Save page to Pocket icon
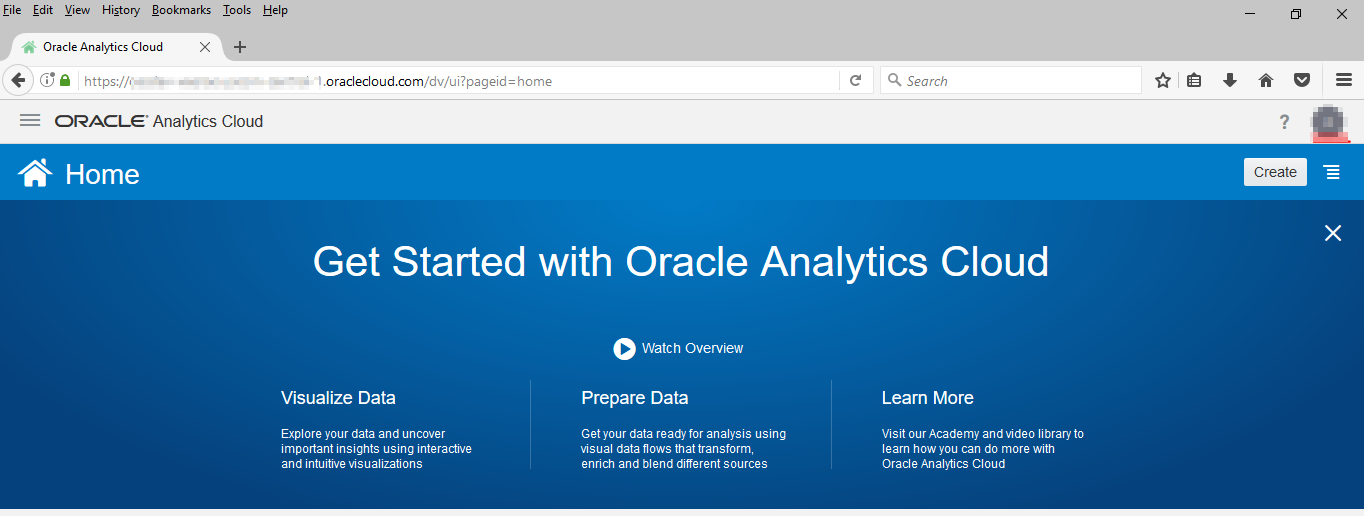Viewport: 1364px width, 516px height. pyautogui.click(x=1301, y=81)
